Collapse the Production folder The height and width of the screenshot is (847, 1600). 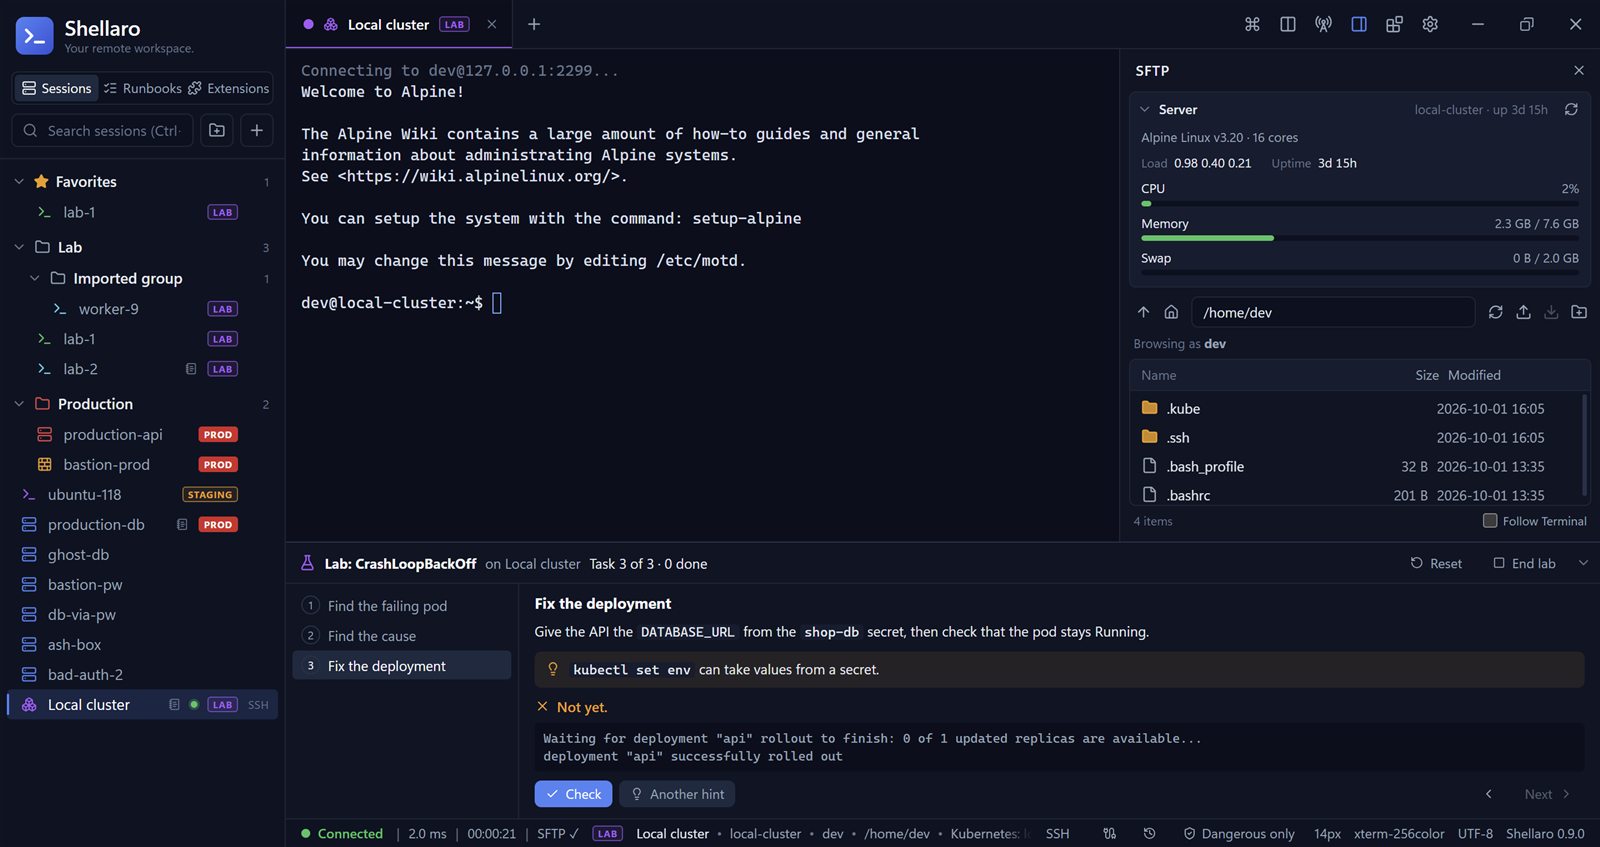(x=19, y=404)
